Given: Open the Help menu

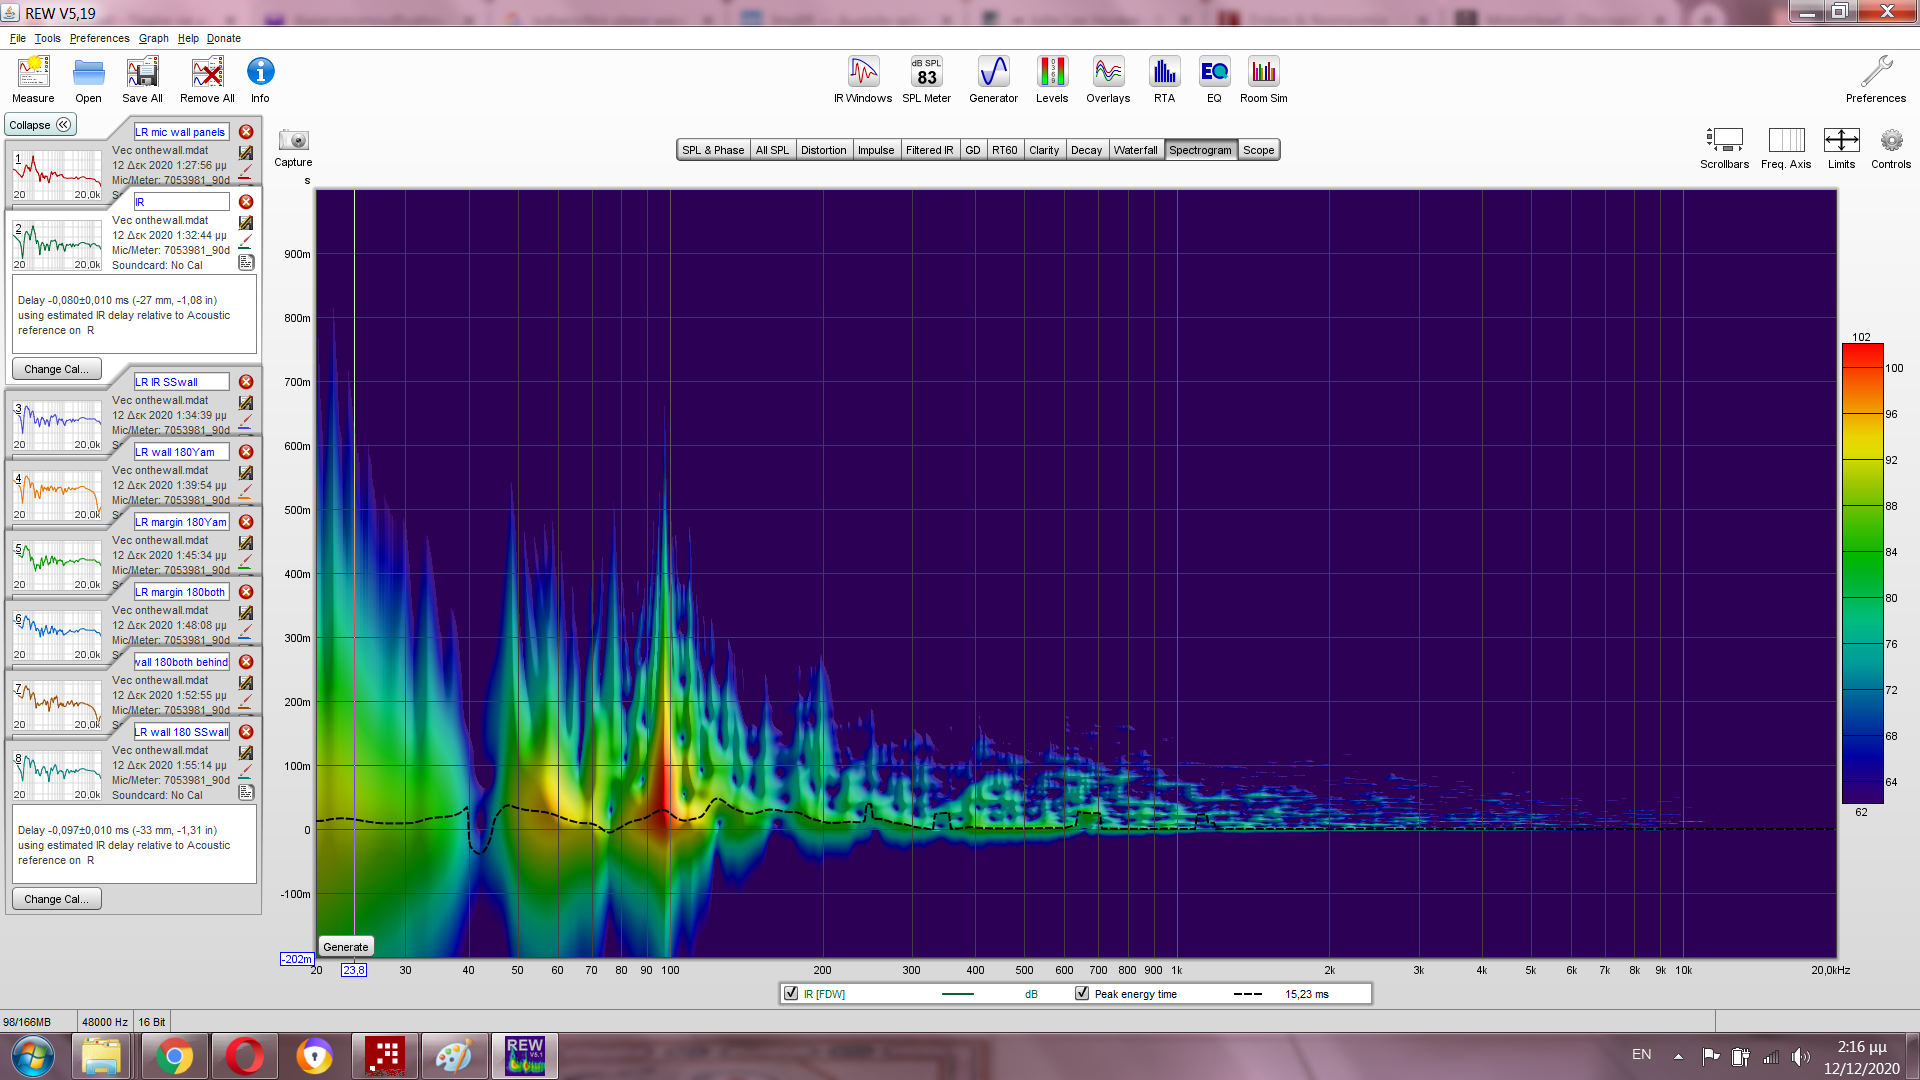Looking at the screenshot, I should pos(188,38).
